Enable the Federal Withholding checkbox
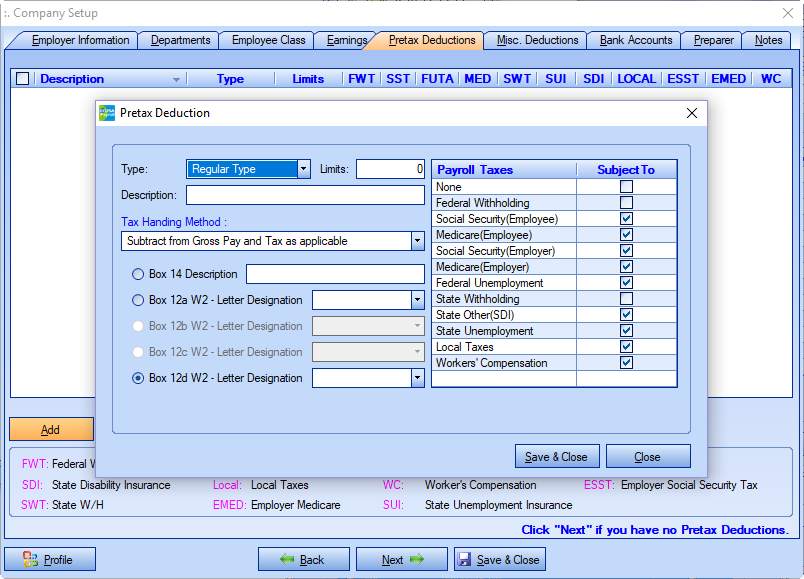 [x=626, y=203]
